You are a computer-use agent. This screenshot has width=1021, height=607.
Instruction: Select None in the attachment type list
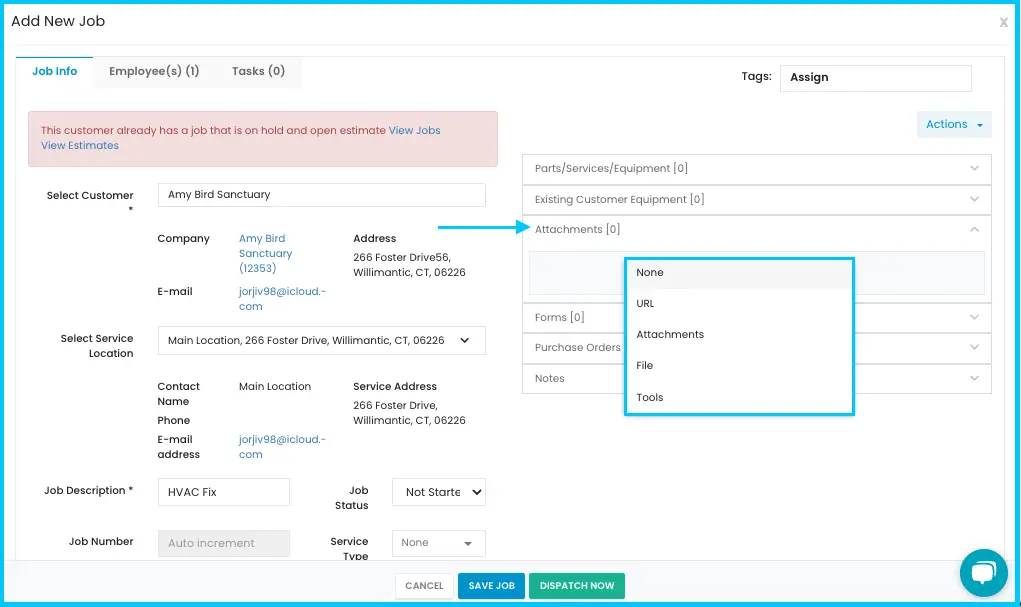pyautogui.click(x=739, y=273)
